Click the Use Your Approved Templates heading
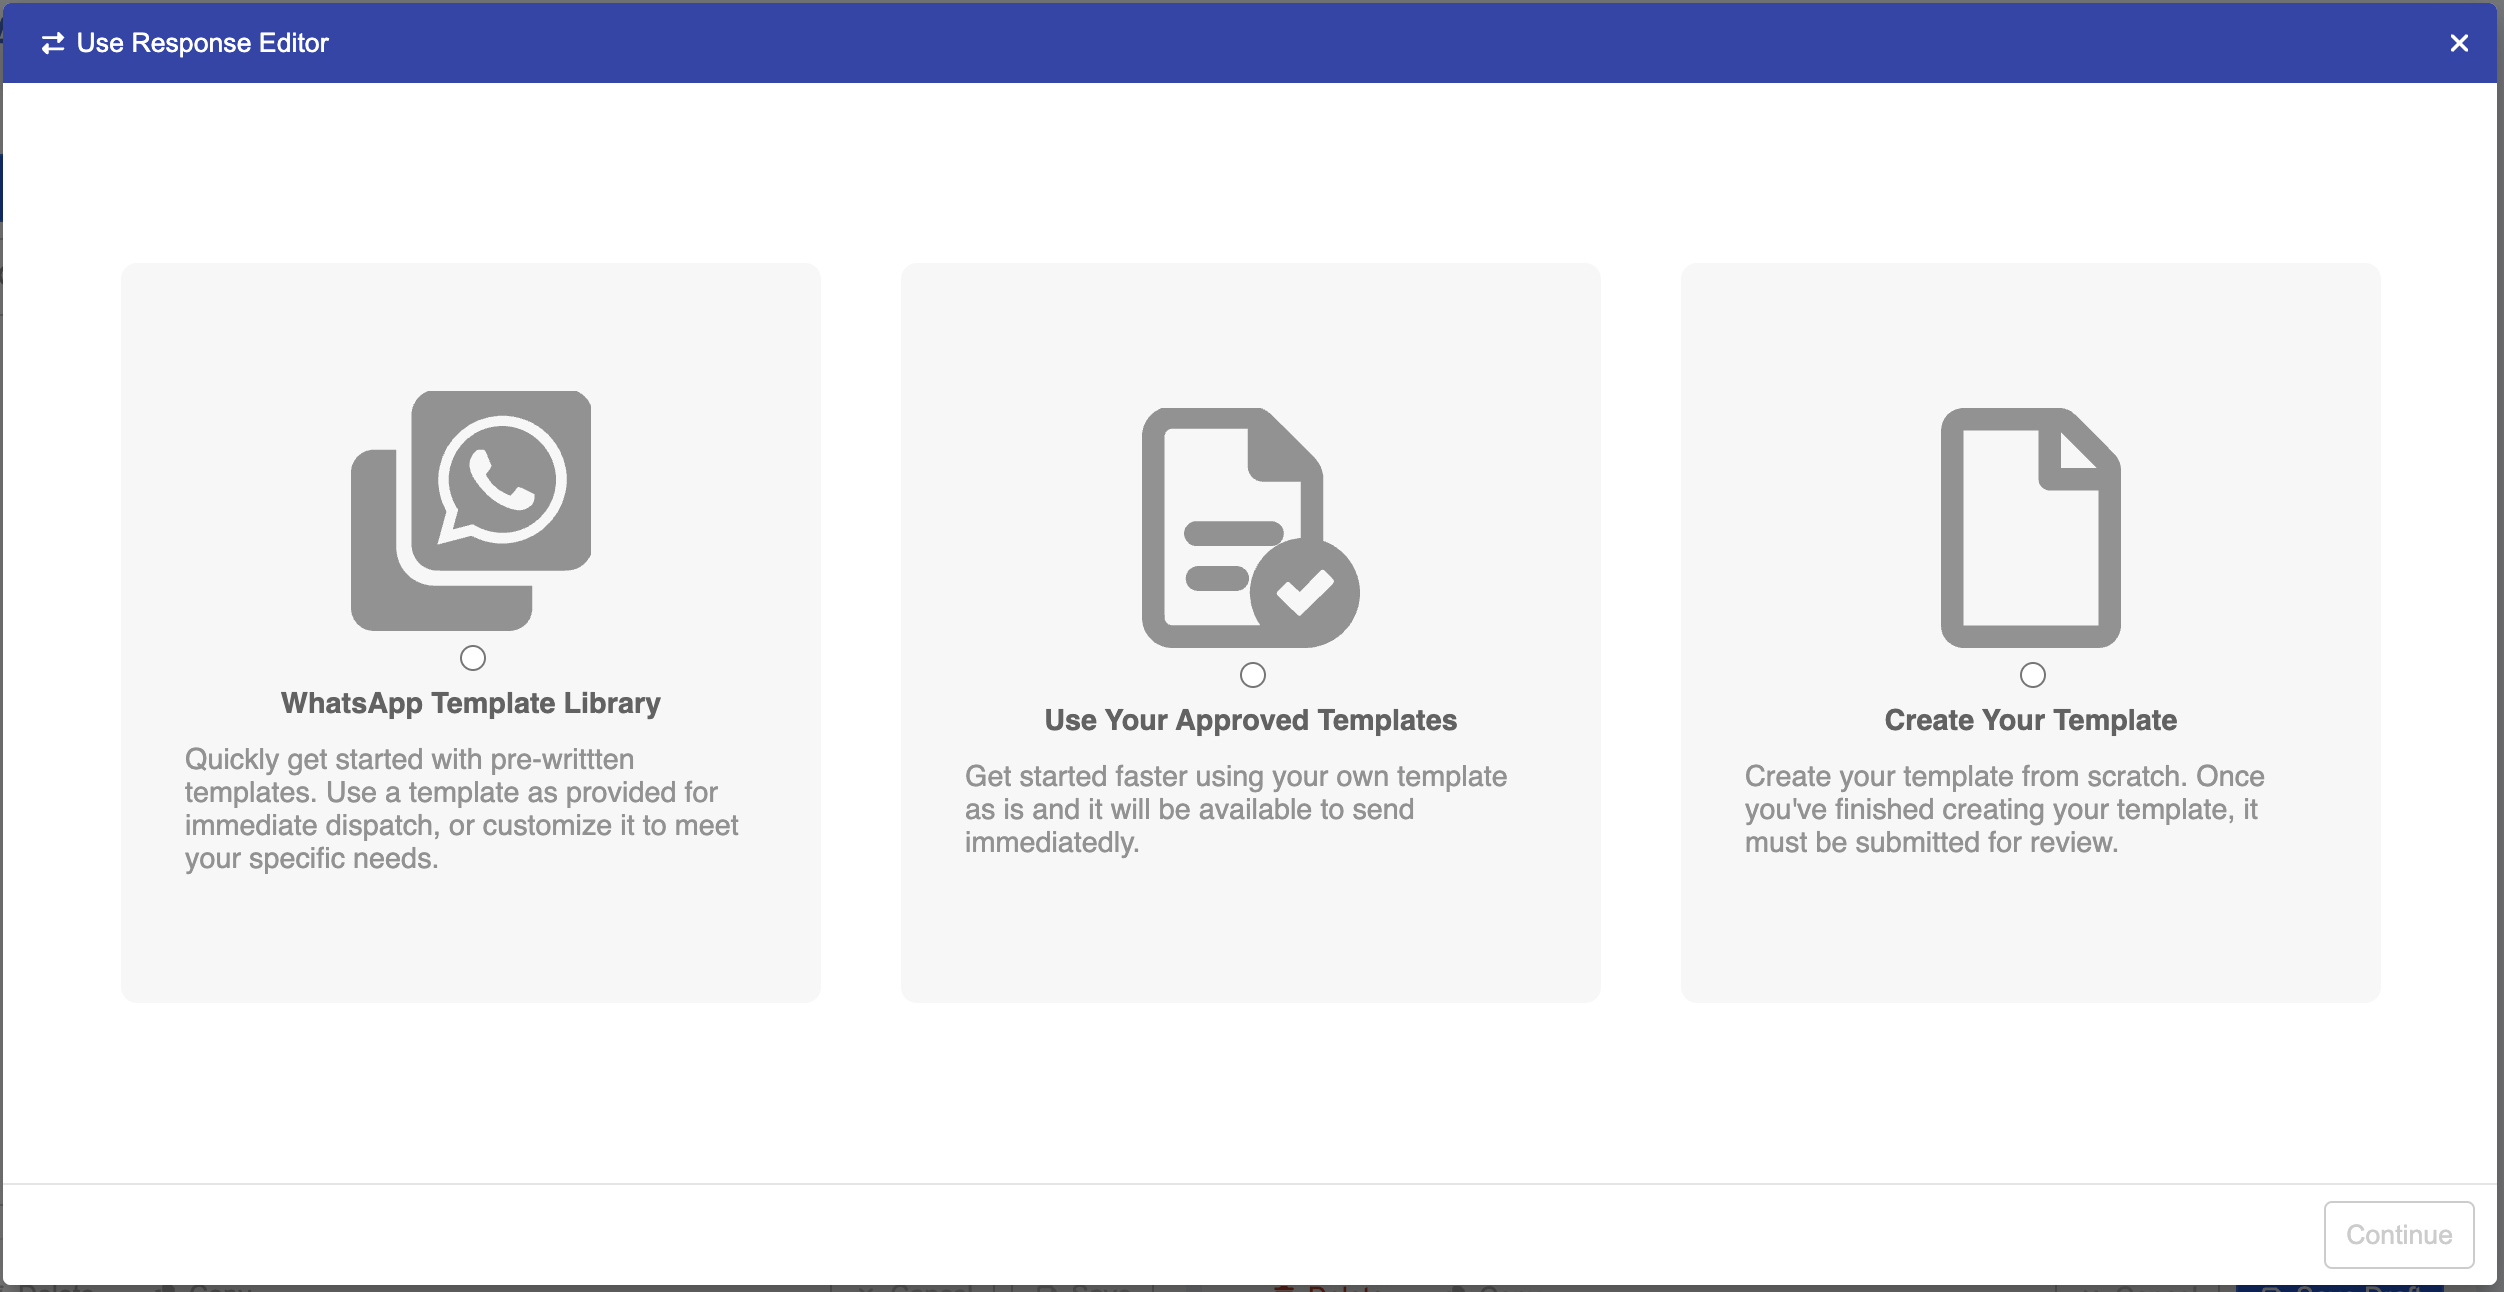 [x=1250, y=720]
